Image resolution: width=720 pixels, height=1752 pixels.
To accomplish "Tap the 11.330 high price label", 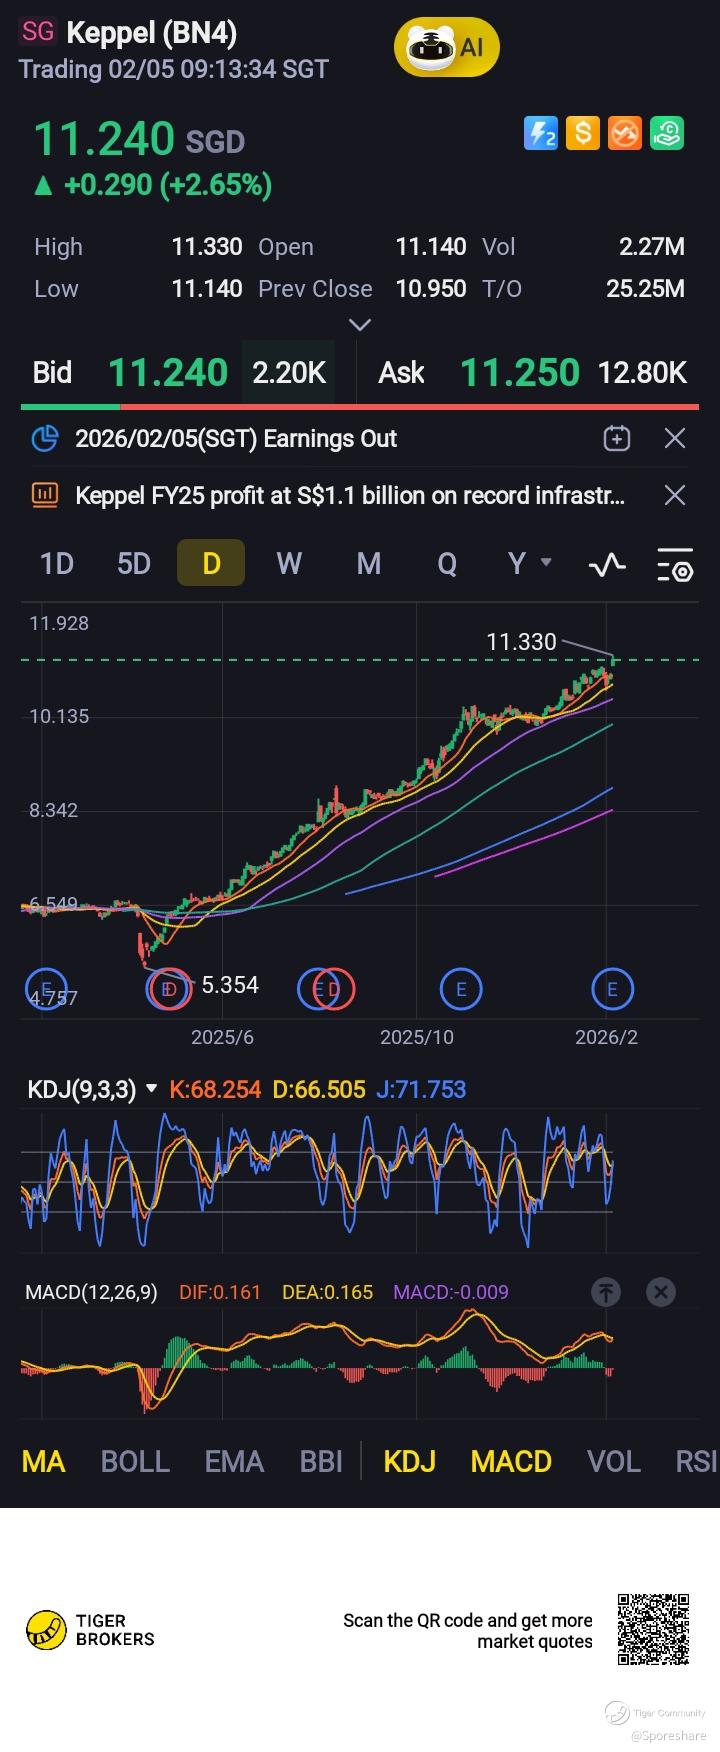I will 521,642.
